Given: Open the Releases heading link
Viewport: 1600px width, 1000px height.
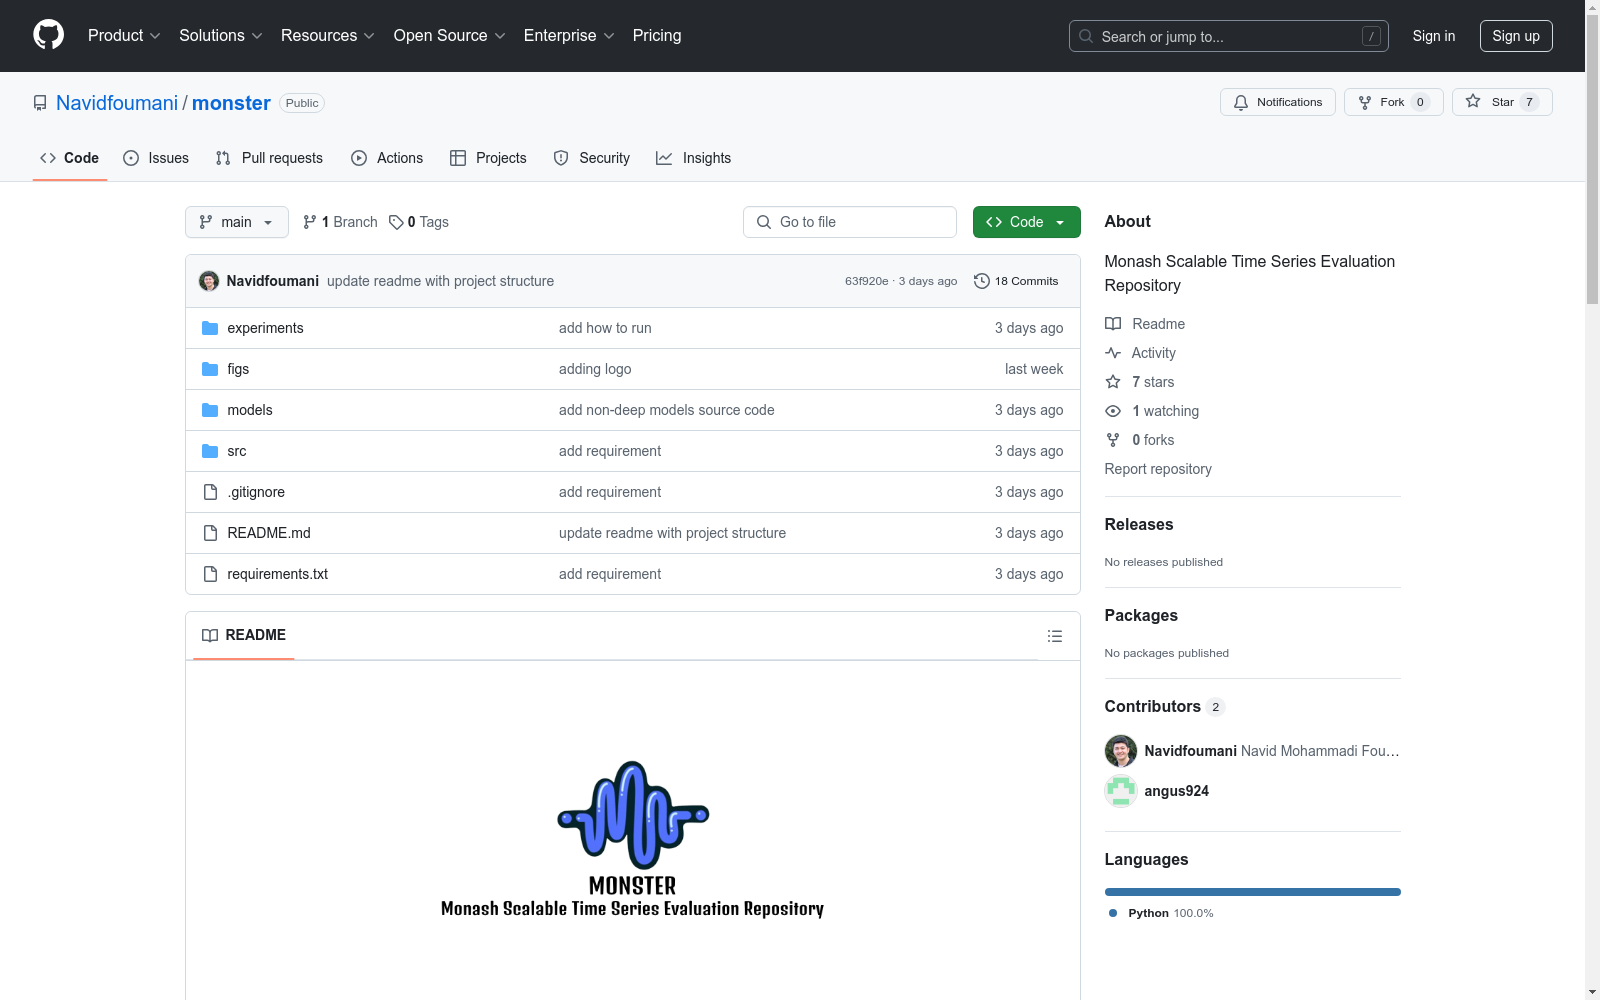Looking at the screenshot, I should tap(1139, 524).
